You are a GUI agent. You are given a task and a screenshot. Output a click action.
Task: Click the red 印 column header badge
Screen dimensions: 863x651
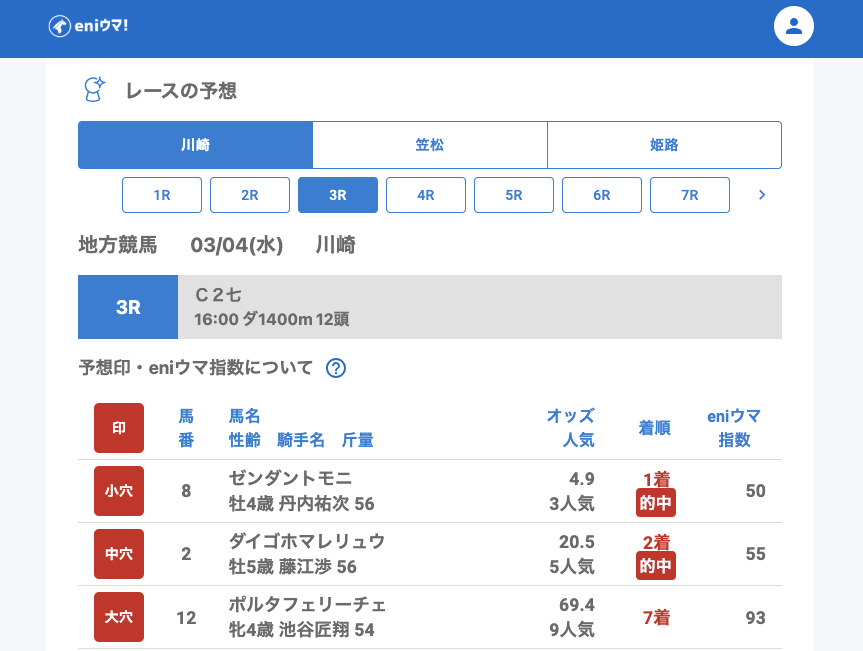click(119, 428)
